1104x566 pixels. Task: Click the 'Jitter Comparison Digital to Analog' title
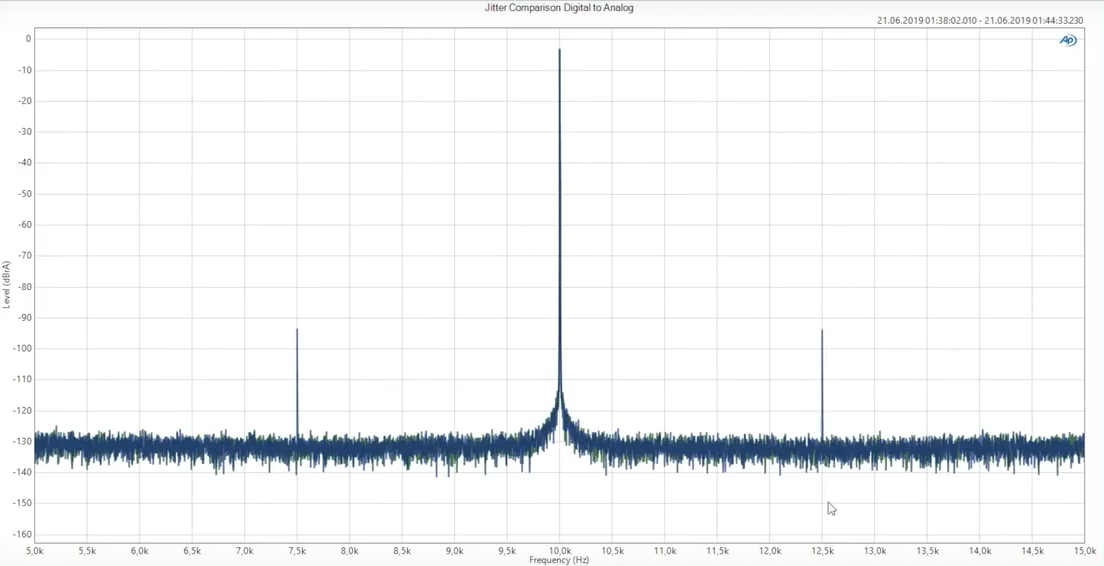(558, 8)
